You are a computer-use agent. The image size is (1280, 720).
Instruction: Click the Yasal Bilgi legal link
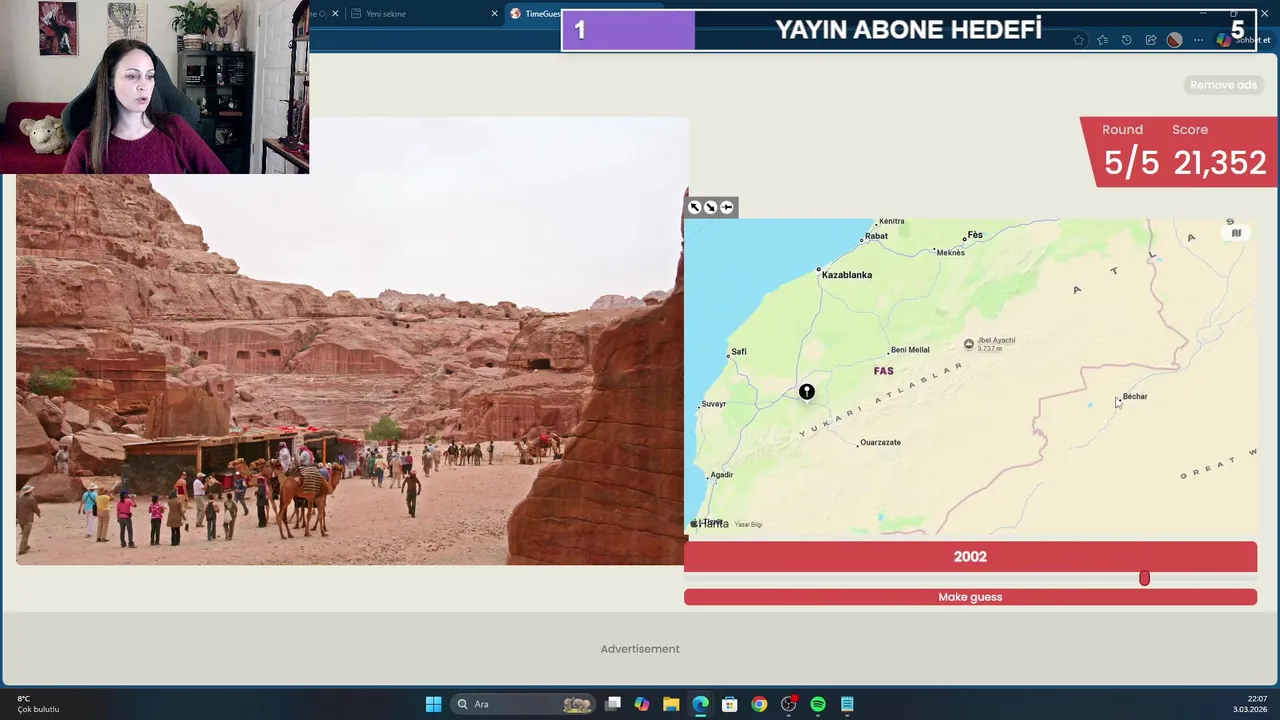pos(748,524)
